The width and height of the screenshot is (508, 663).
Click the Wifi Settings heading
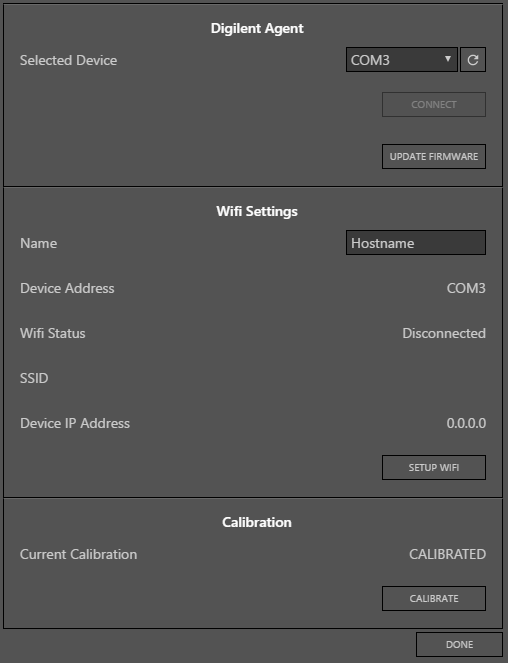pyautogui.click(x=257, y=211)
